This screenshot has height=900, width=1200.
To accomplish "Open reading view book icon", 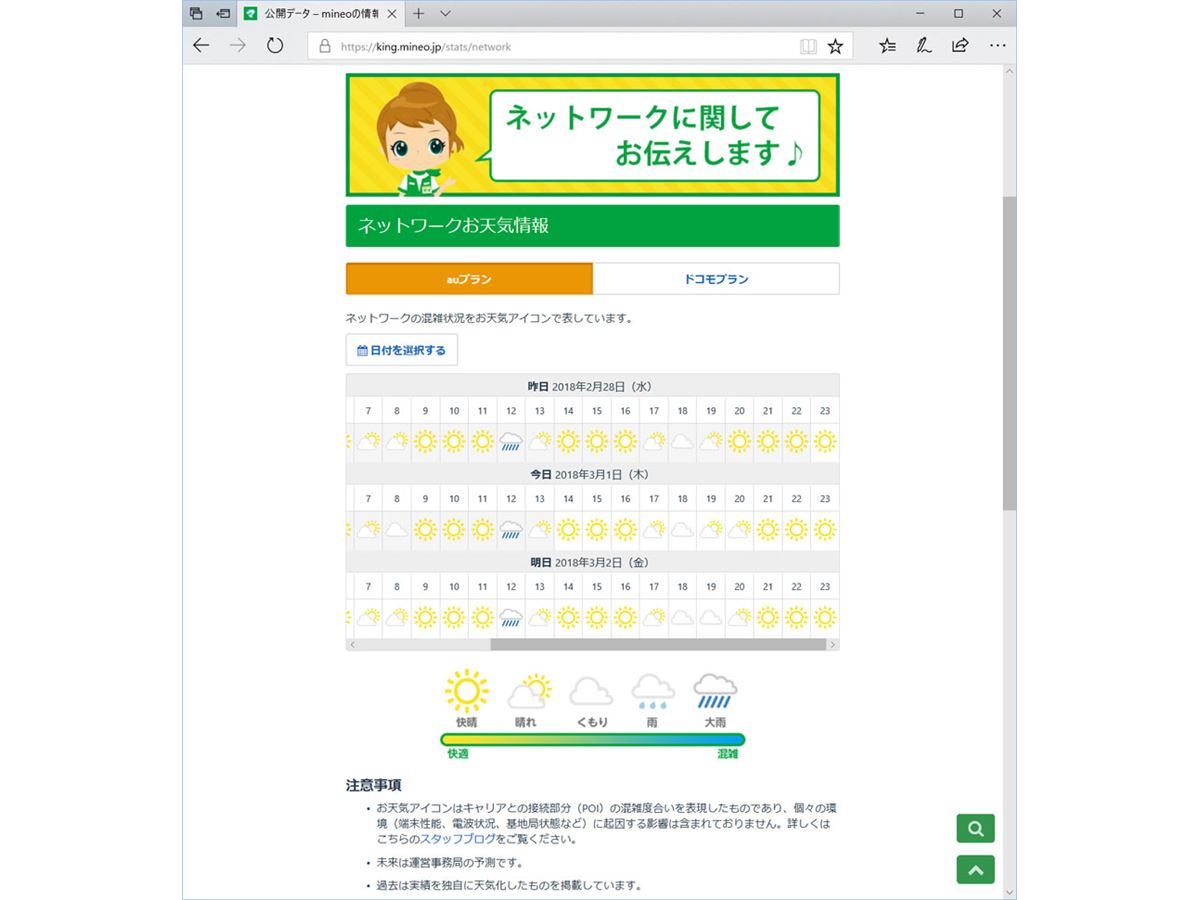I will pos(808,46).
